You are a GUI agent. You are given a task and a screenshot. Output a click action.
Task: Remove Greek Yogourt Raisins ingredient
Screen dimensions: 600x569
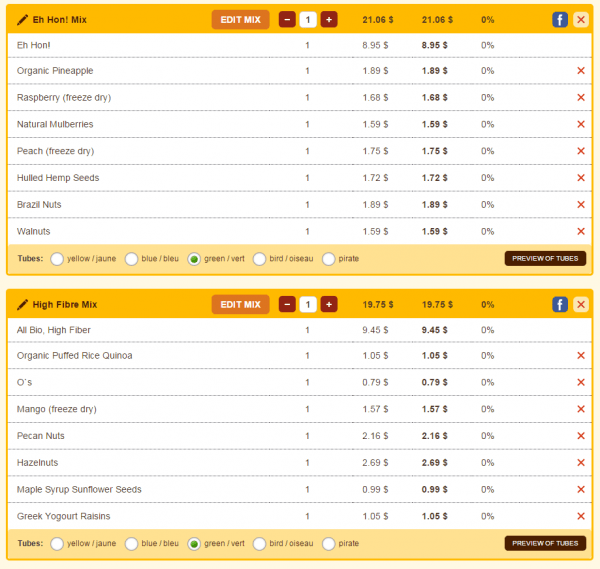coord(581,516)
